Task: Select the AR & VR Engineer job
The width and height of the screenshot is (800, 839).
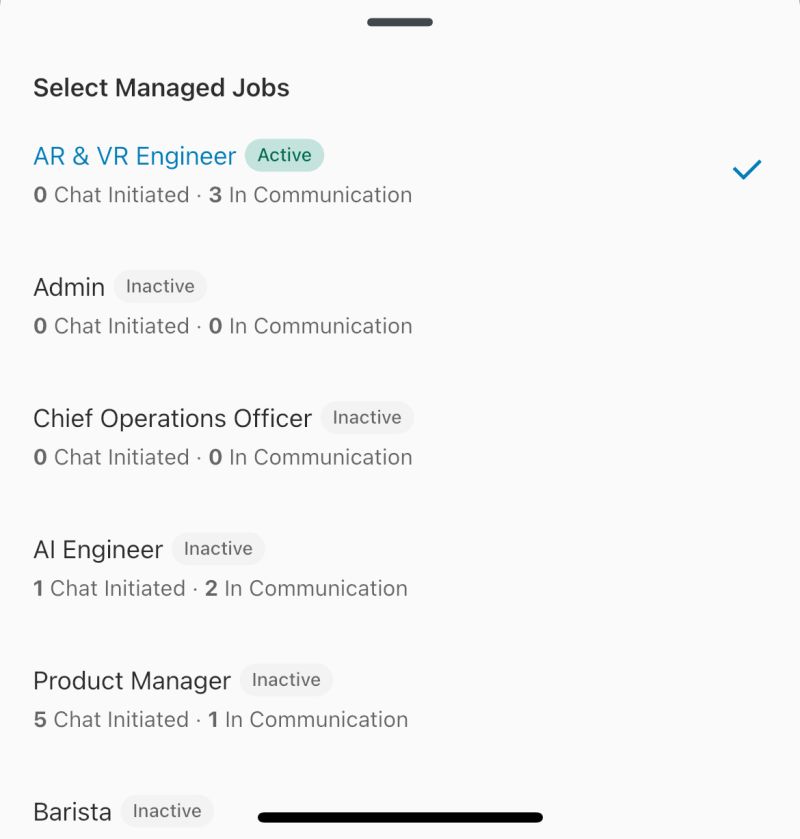Action: pyautogui.click(x=134, y=157)
